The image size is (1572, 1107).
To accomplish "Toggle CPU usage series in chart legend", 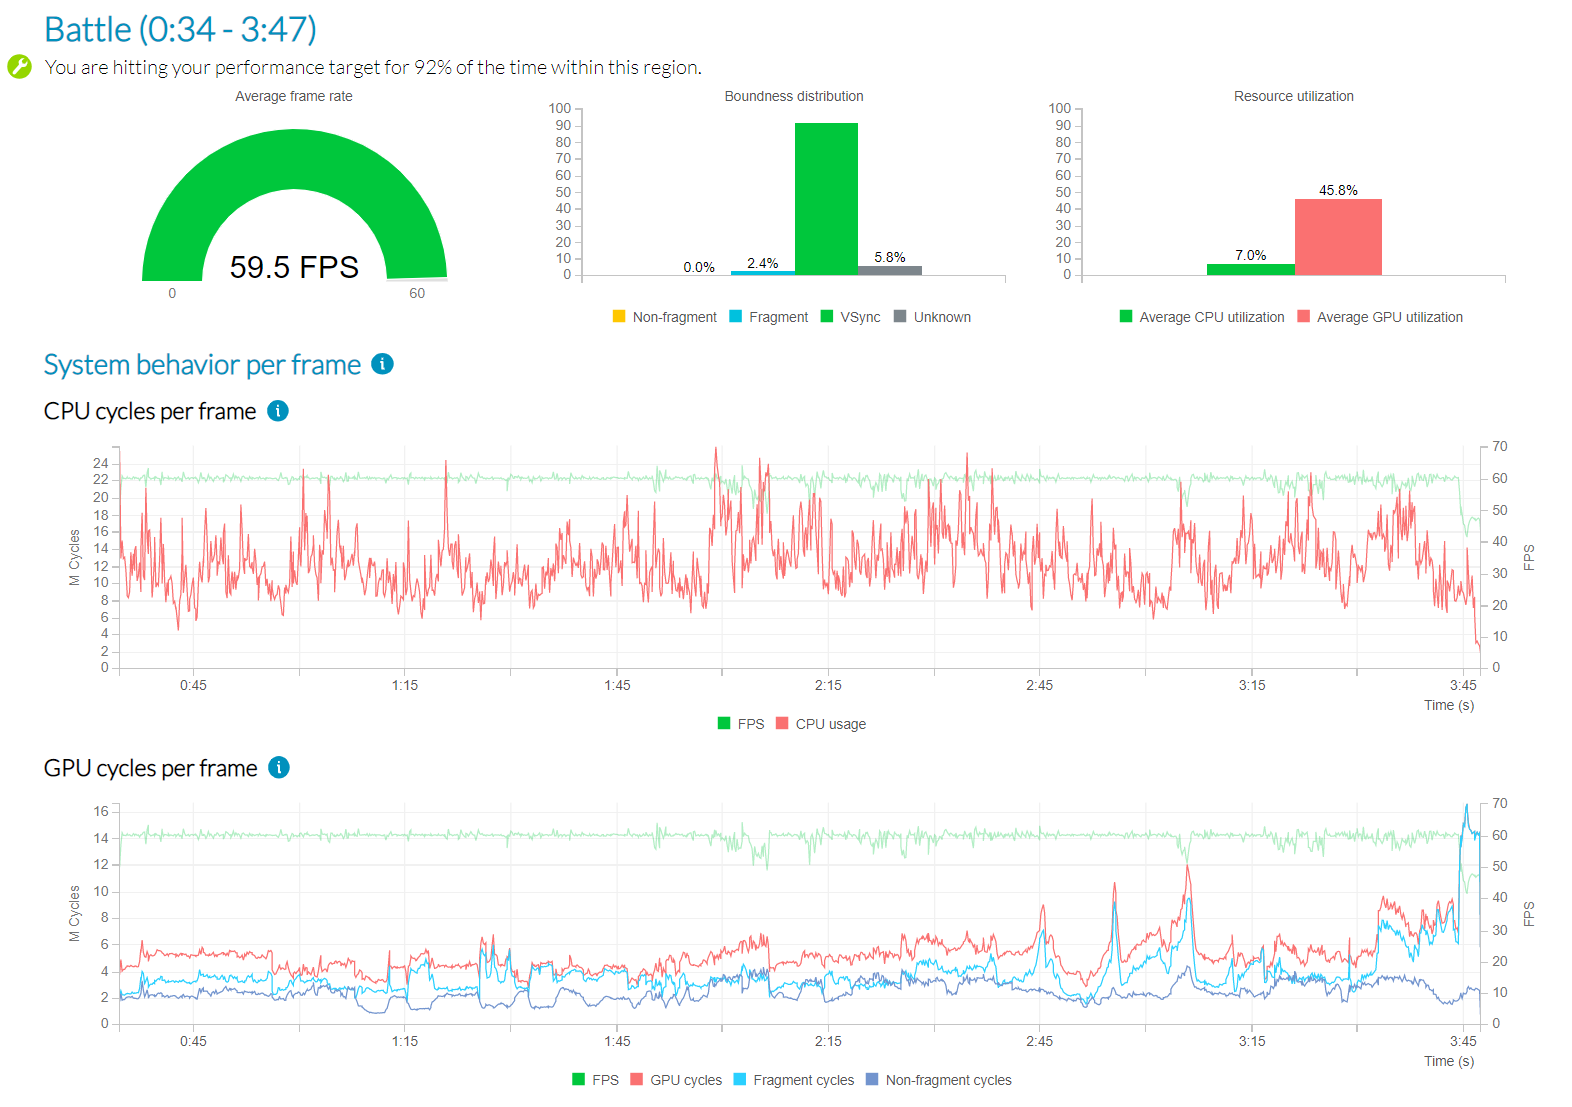I will (821, 724).
